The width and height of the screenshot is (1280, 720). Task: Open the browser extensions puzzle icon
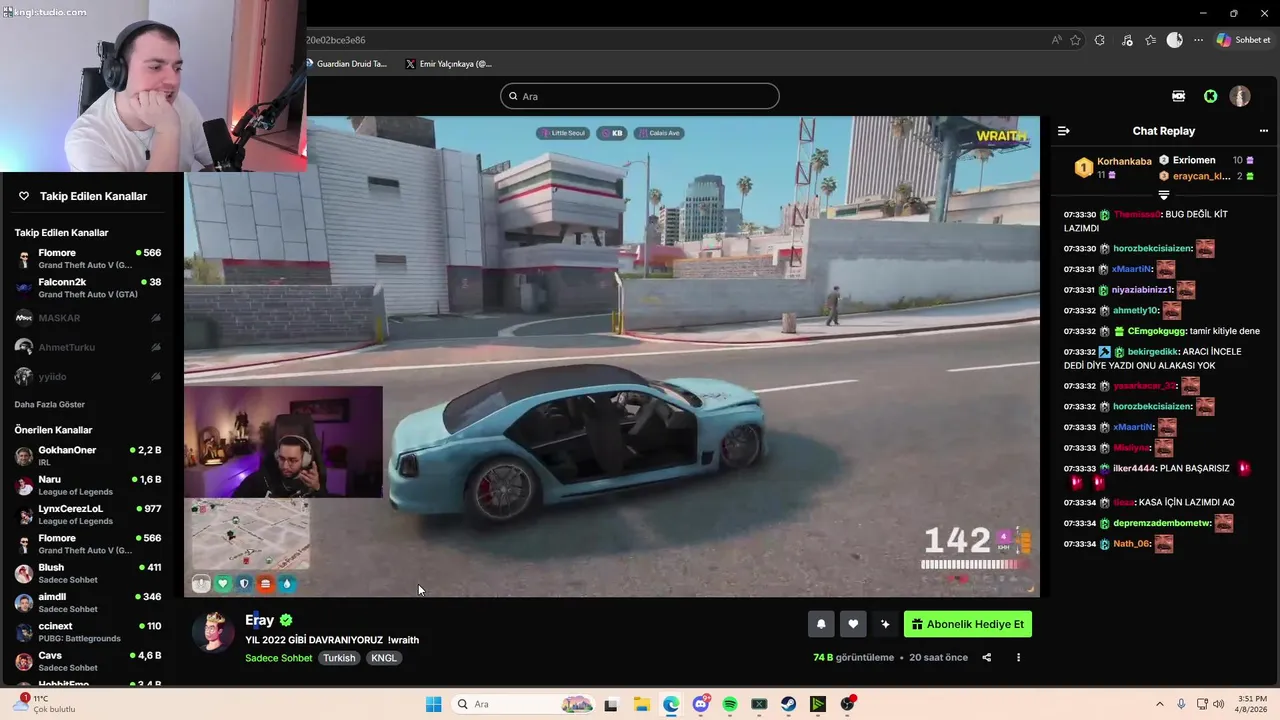click(x=1100, y=40)
